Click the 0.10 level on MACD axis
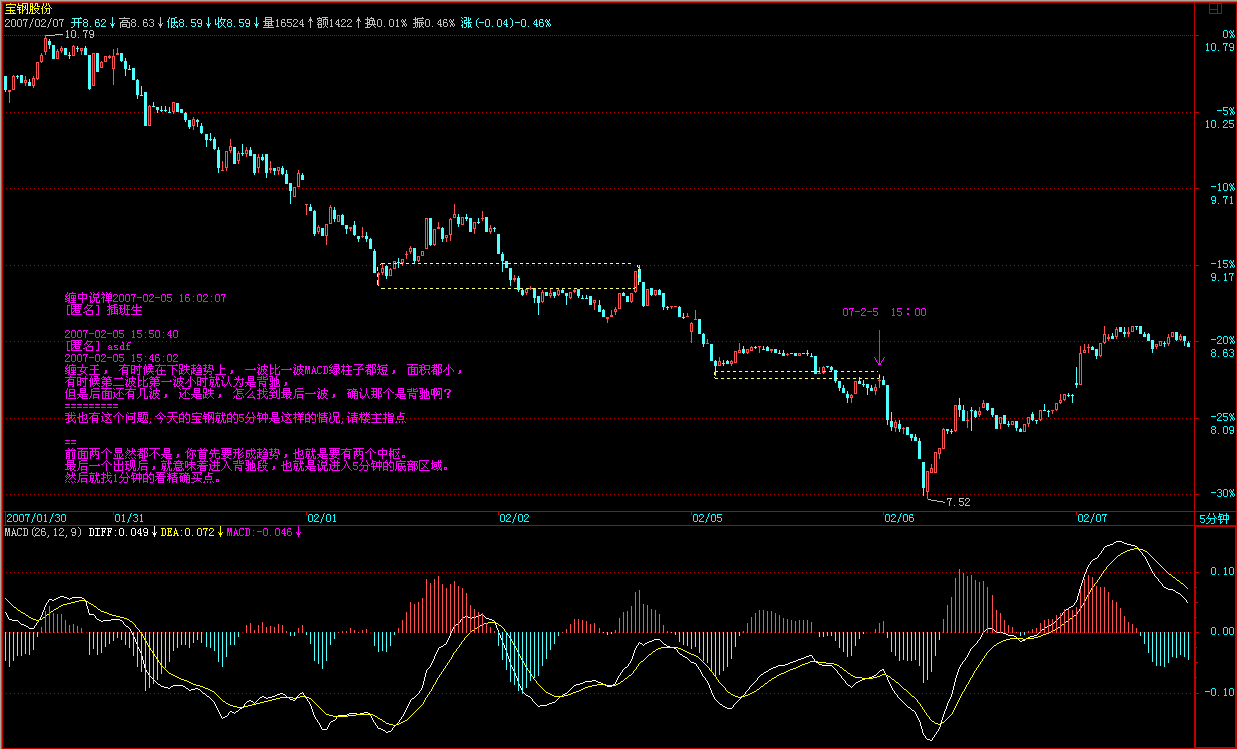Screen dimensions: 1237x749 [x=1221, y=572]
